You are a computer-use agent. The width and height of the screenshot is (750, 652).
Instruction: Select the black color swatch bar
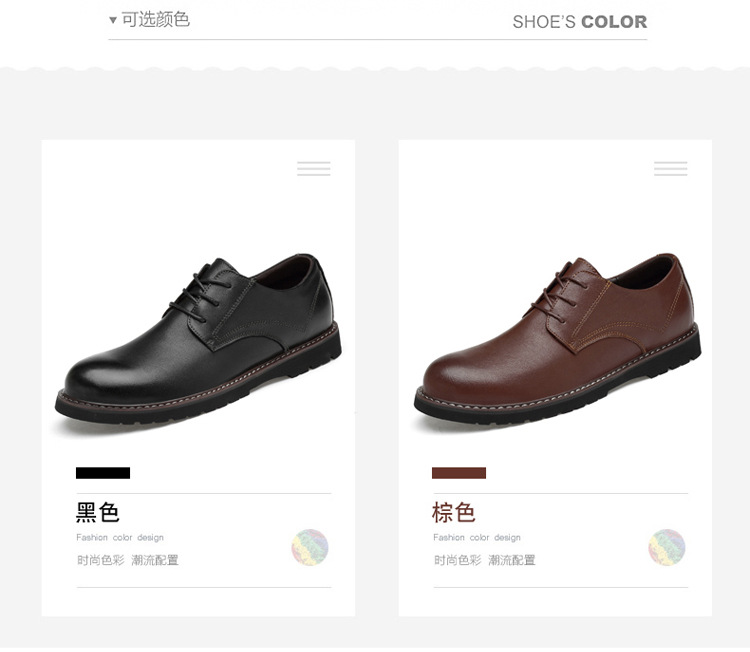(103, 473)
